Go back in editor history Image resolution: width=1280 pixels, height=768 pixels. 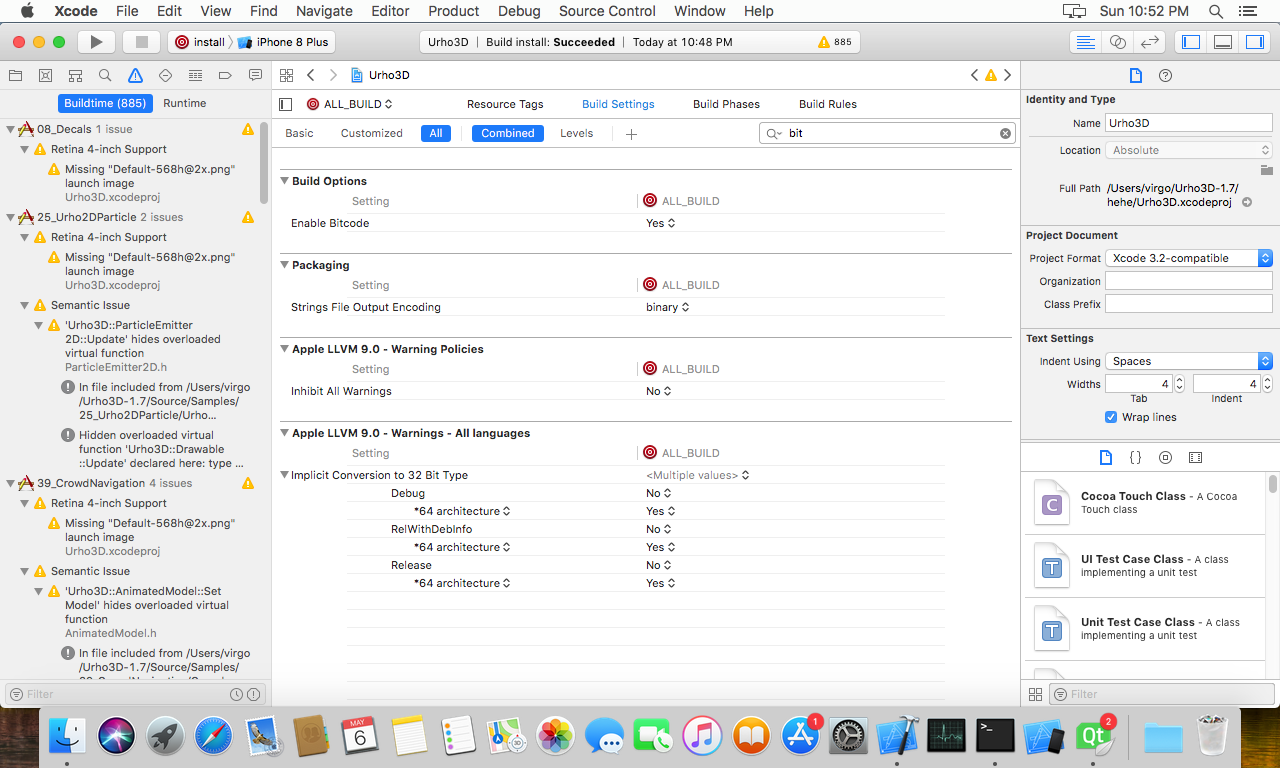[x=311, y=75]
